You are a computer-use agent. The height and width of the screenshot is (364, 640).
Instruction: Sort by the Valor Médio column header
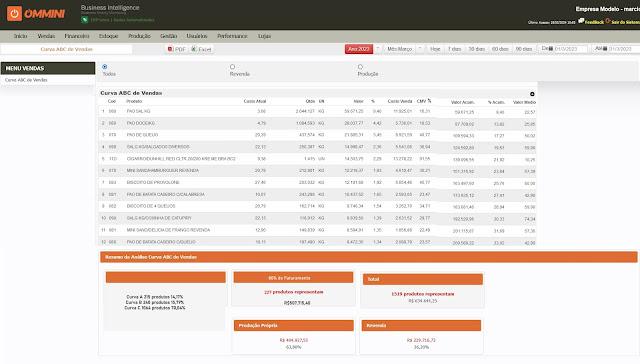(x=524, y=102)
